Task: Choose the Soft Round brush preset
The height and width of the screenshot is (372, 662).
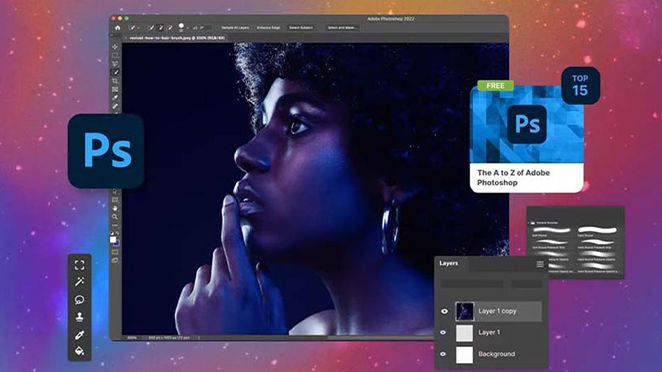Action: point(551,231)
